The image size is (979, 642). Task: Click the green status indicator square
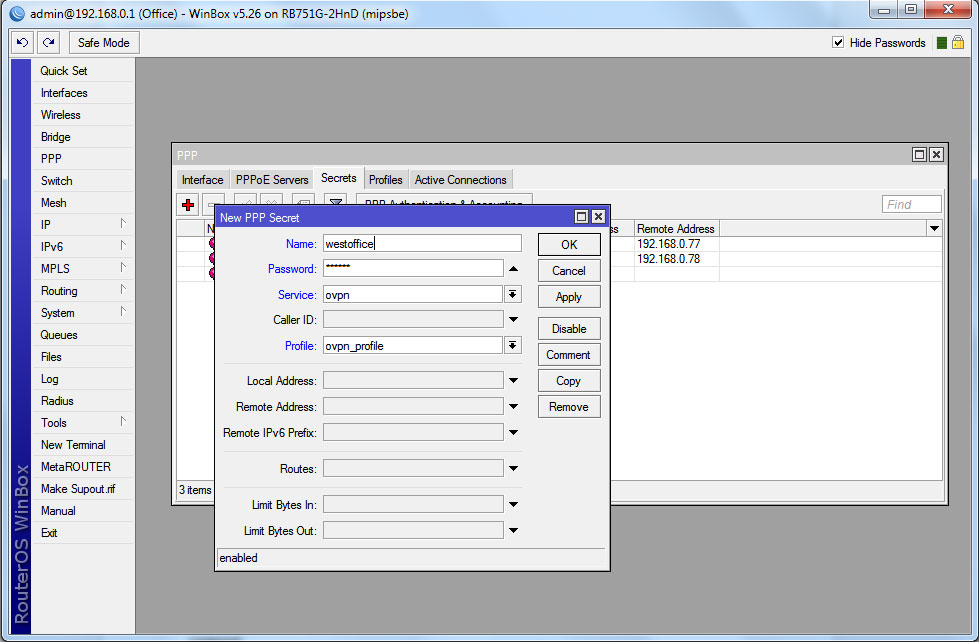[x=941, y=43]
